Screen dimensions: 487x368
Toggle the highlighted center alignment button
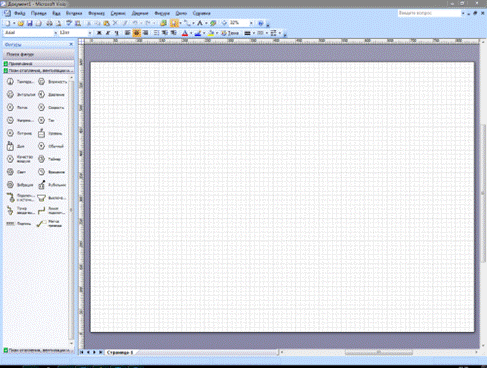(x=136, y=33)
